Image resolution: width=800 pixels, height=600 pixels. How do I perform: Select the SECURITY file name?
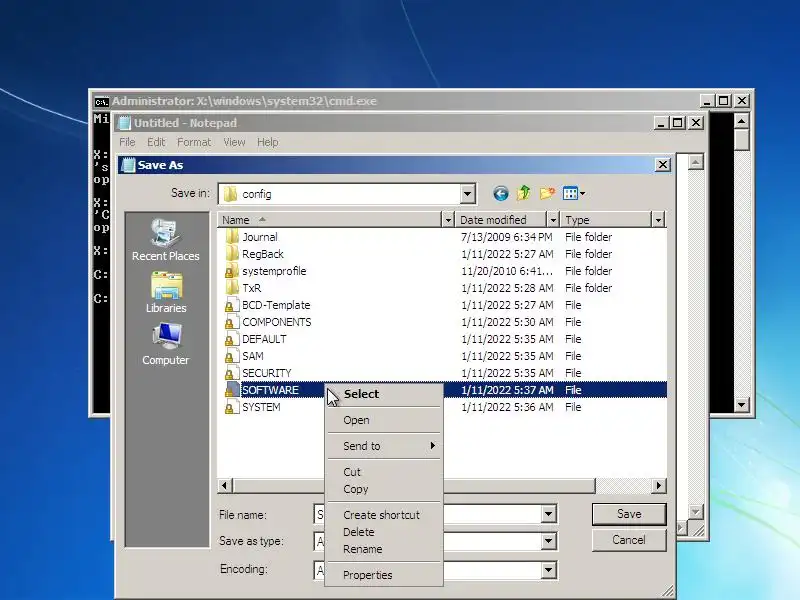pos(267,373)
